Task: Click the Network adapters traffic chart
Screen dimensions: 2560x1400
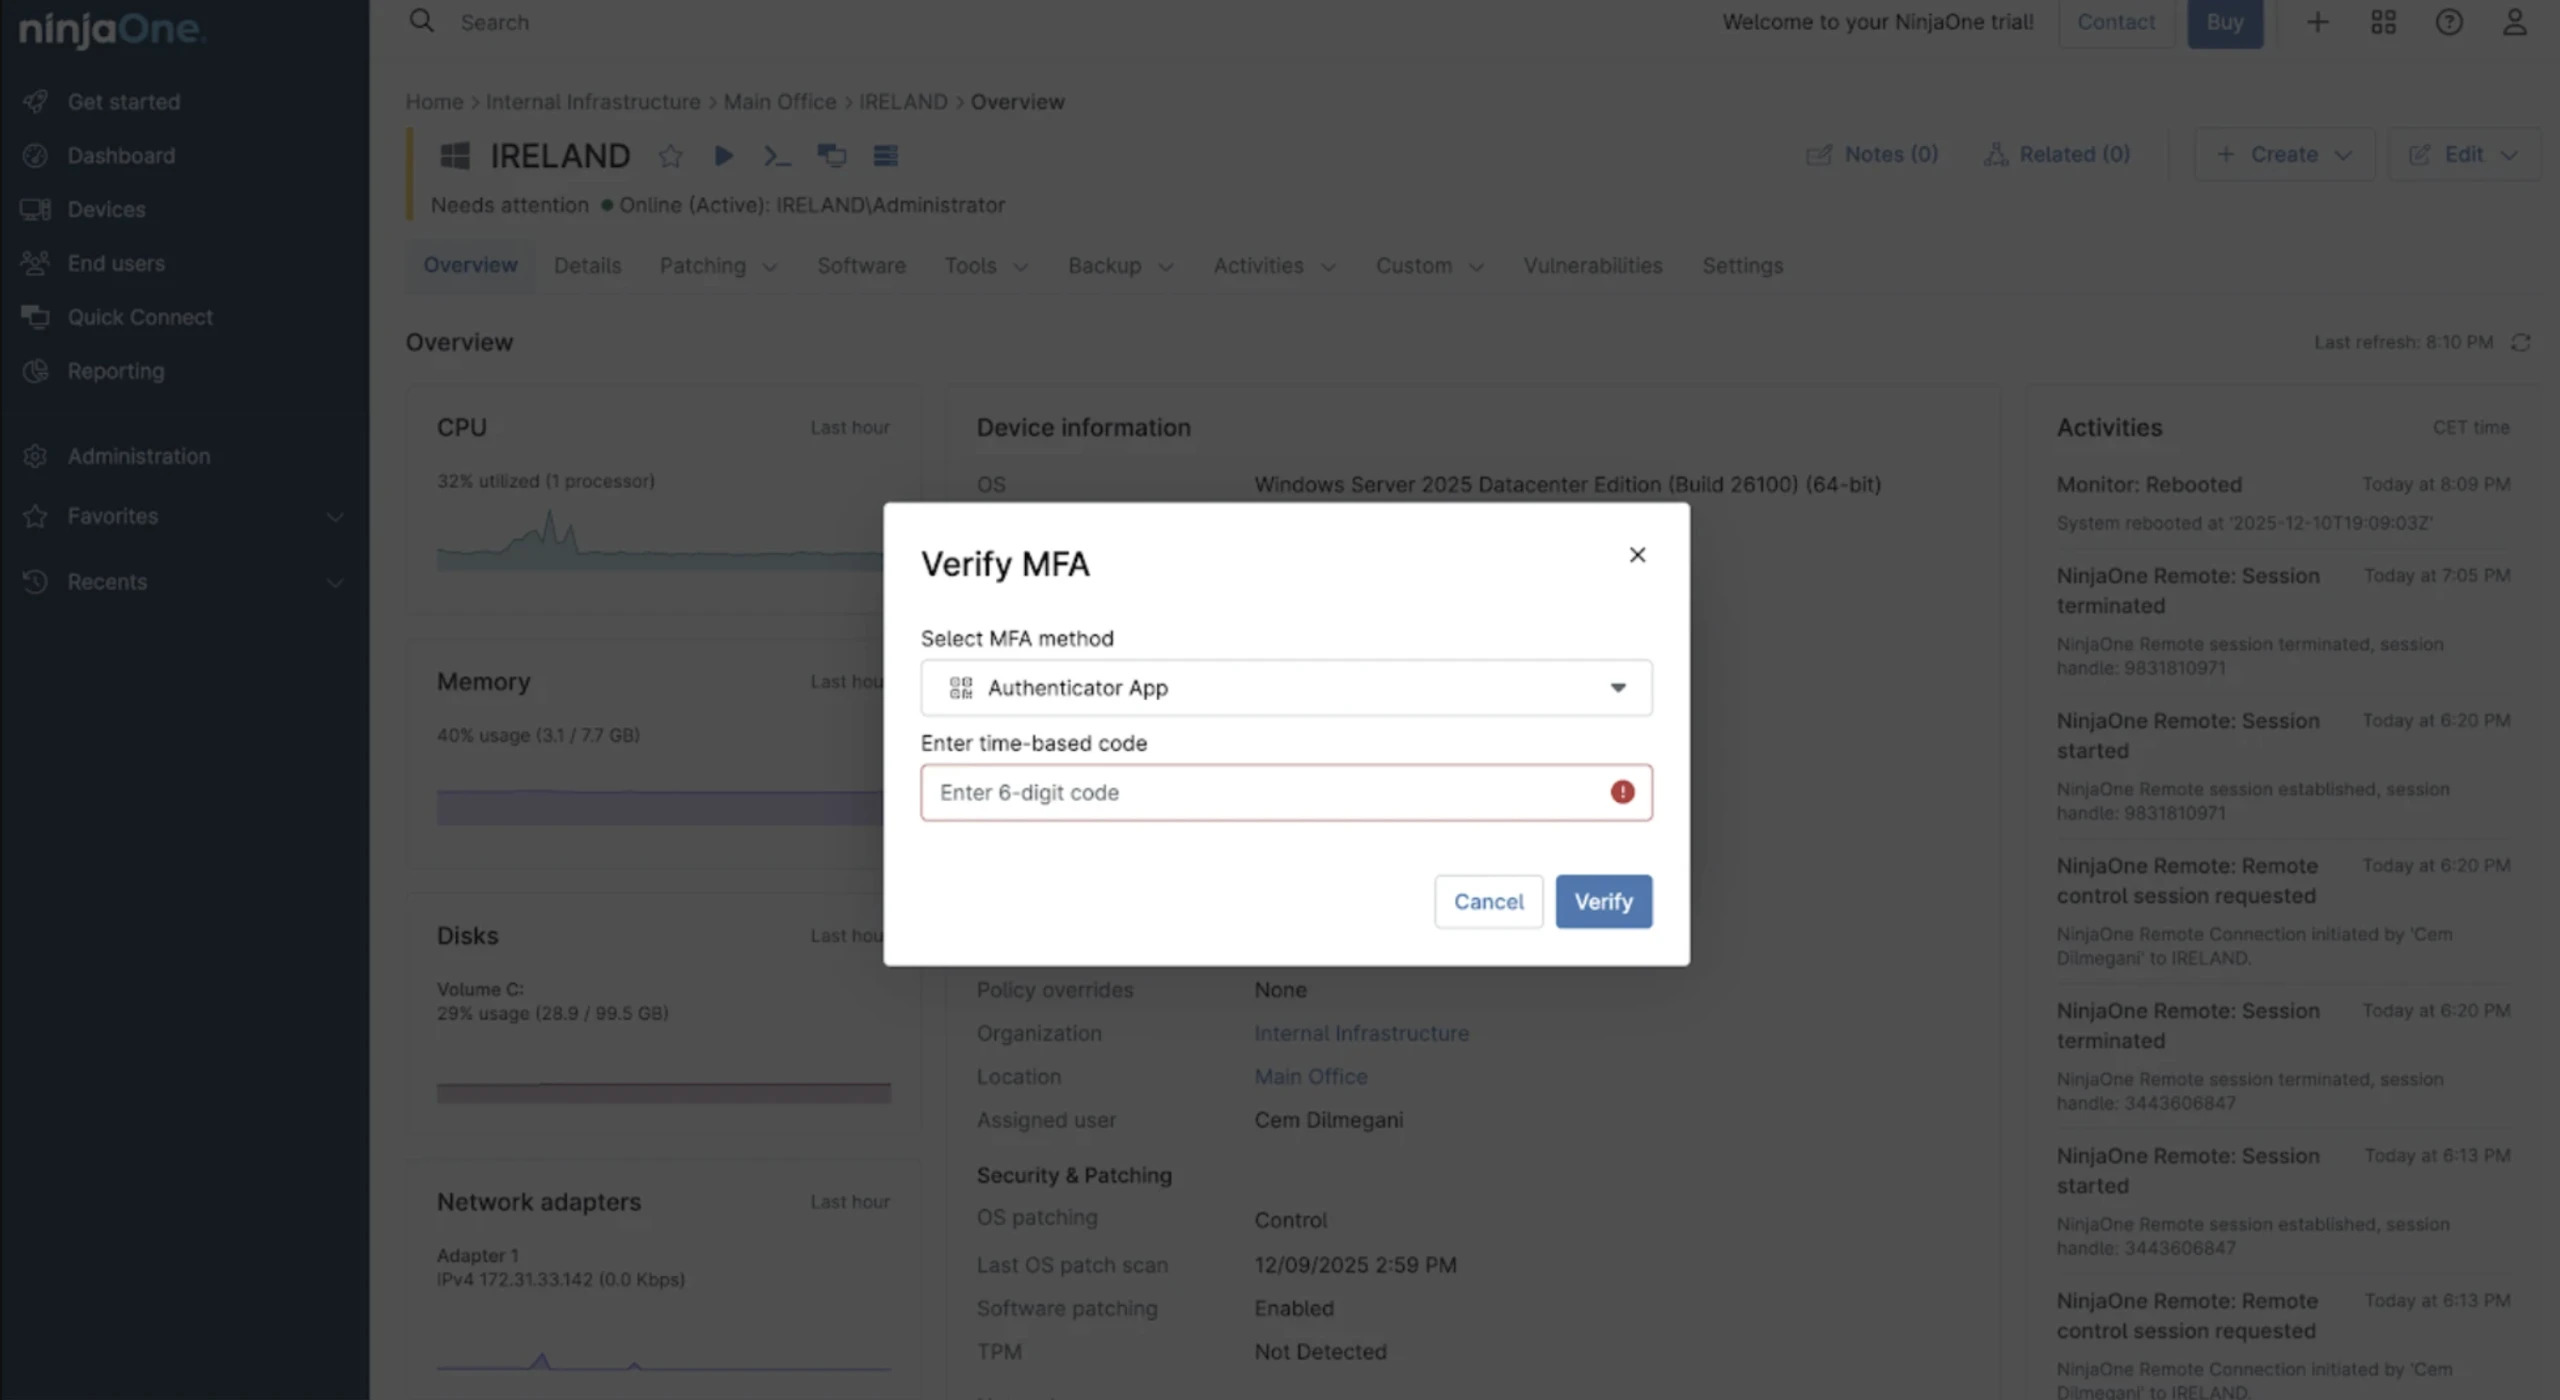Action: 663,1360
